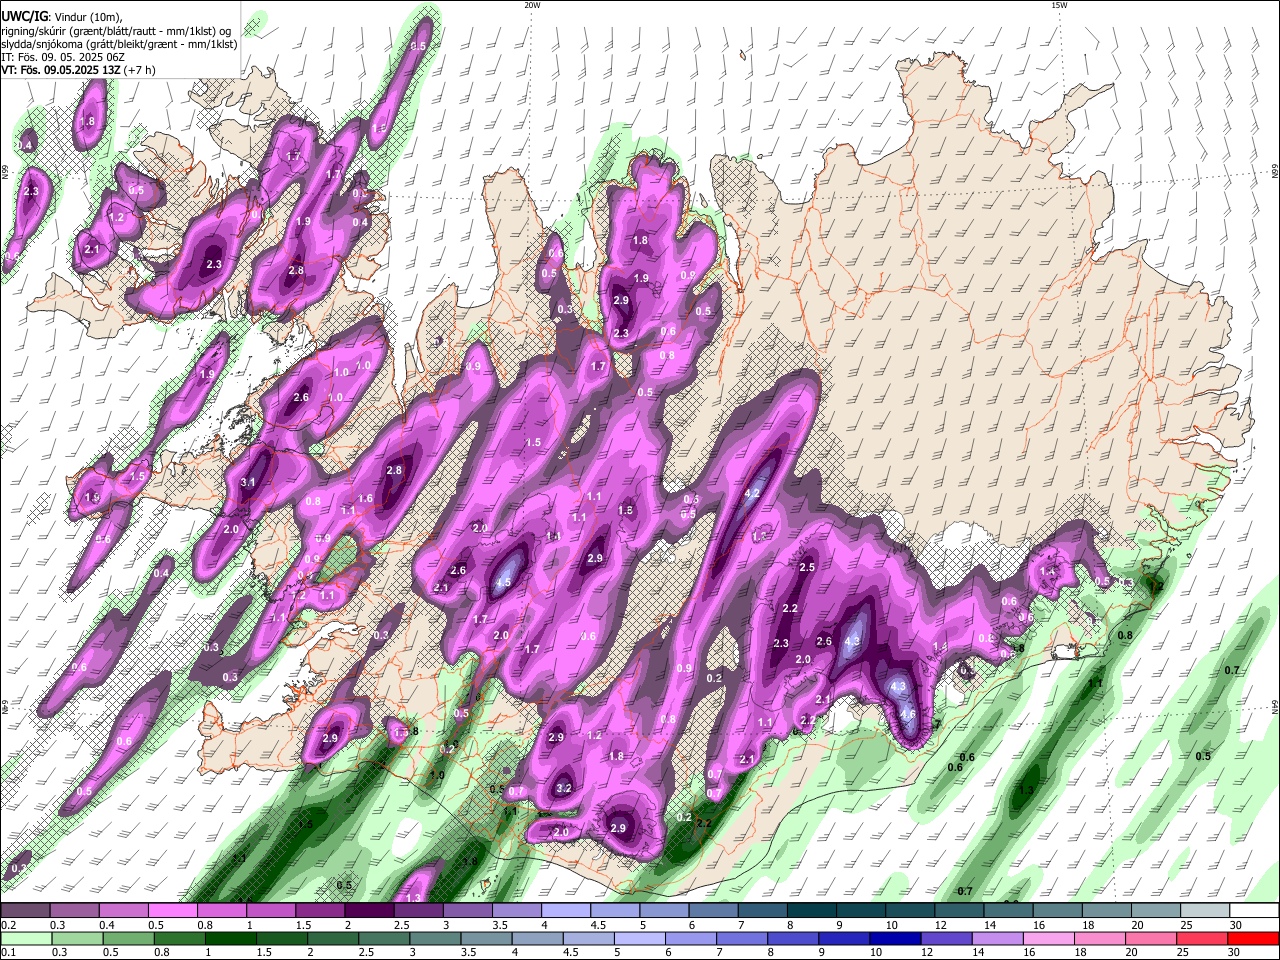This screenshot has height=960, width=1280.
Task: Click the '3.1' snowfall value on the map
Action: coord(249,482)
